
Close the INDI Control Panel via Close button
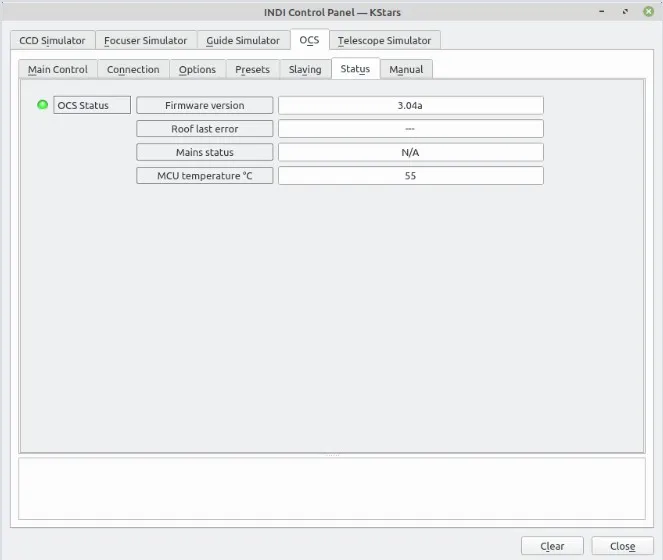pyautogui.click(x=622, y=546)
